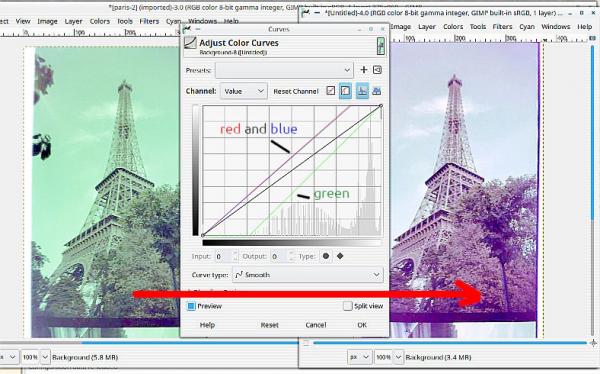Switch to linear light curve adjustment
This screenshot has height=374, width=600.
[331, 91]
